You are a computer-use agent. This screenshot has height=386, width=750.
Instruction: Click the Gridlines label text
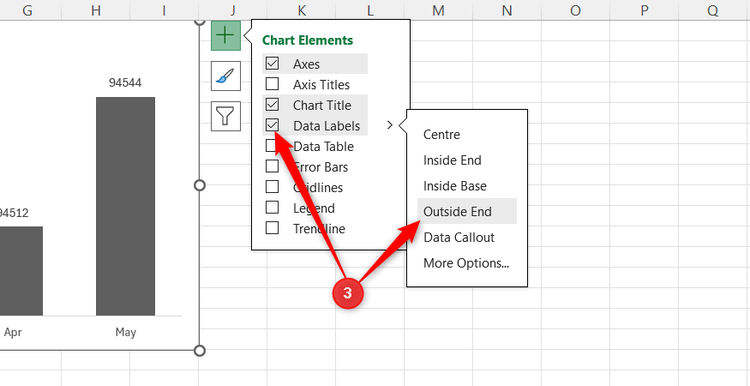tap(318, 187)
